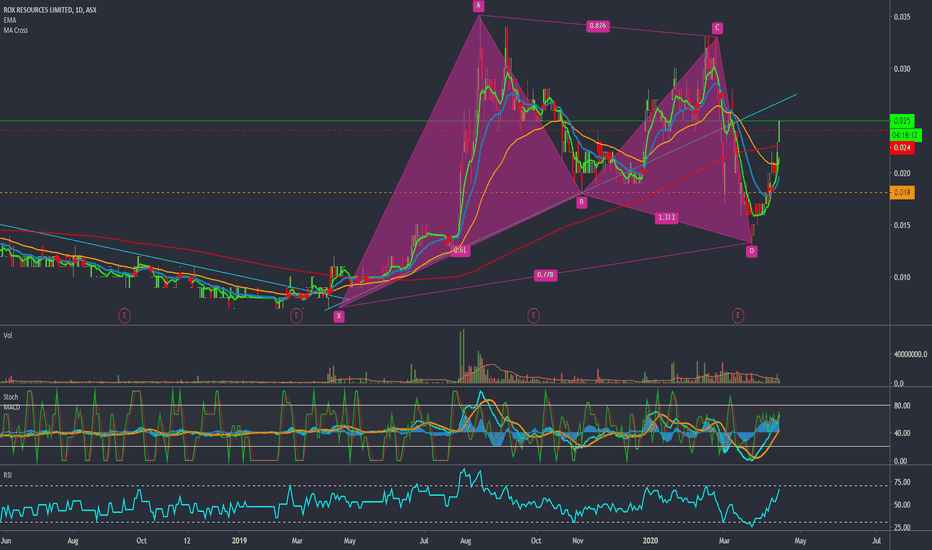The image size is (932, 550).
Task: Click the 0.015 price axis value
Action: pos(902,225)
